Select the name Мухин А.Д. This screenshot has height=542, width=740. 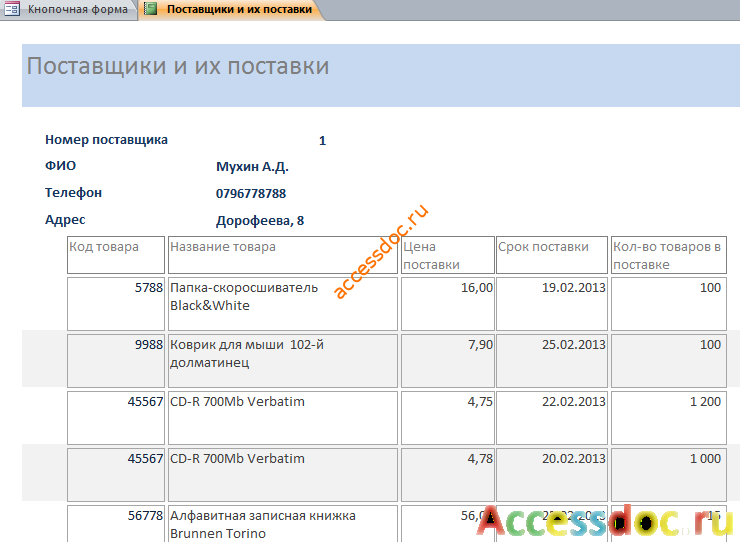[x=252, y=167]
